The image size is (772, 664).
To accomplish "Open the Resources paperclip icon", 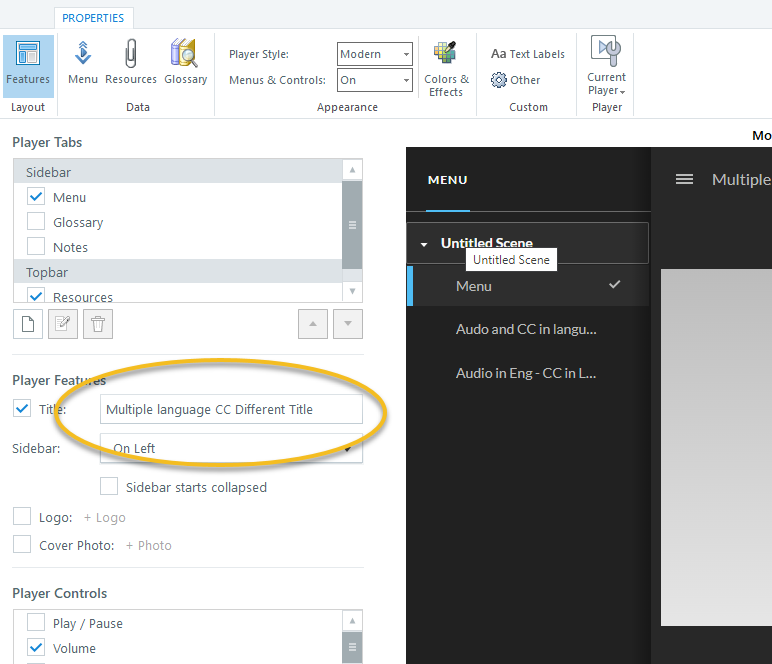I will 130,63.
